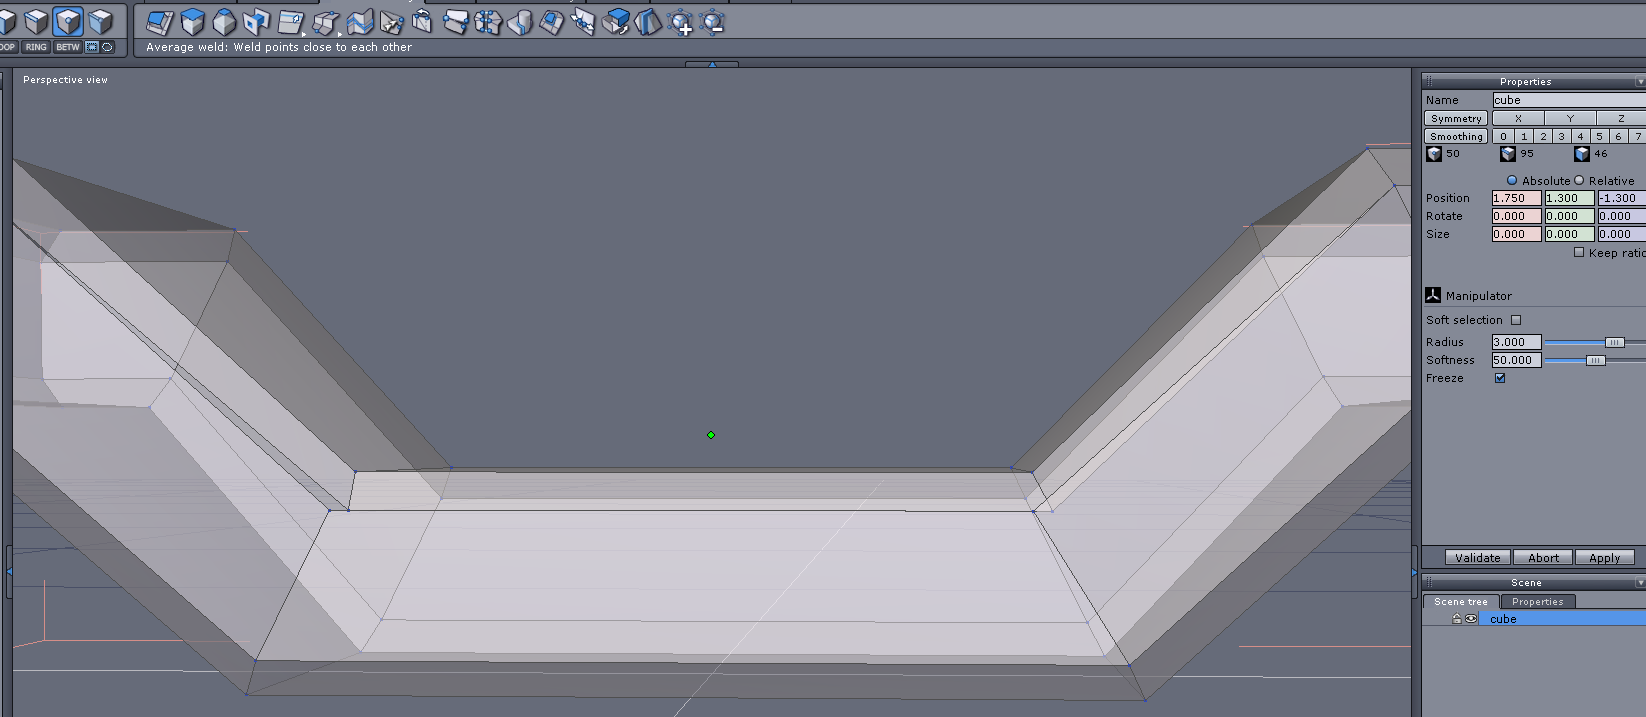
Task: Click the points count icon showing 50
Action: click(x=1434, y=154)
